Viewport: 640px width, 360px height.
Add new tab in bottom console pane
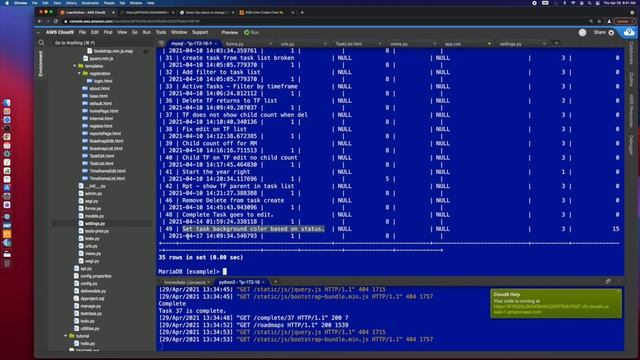[x=276, y=282]
